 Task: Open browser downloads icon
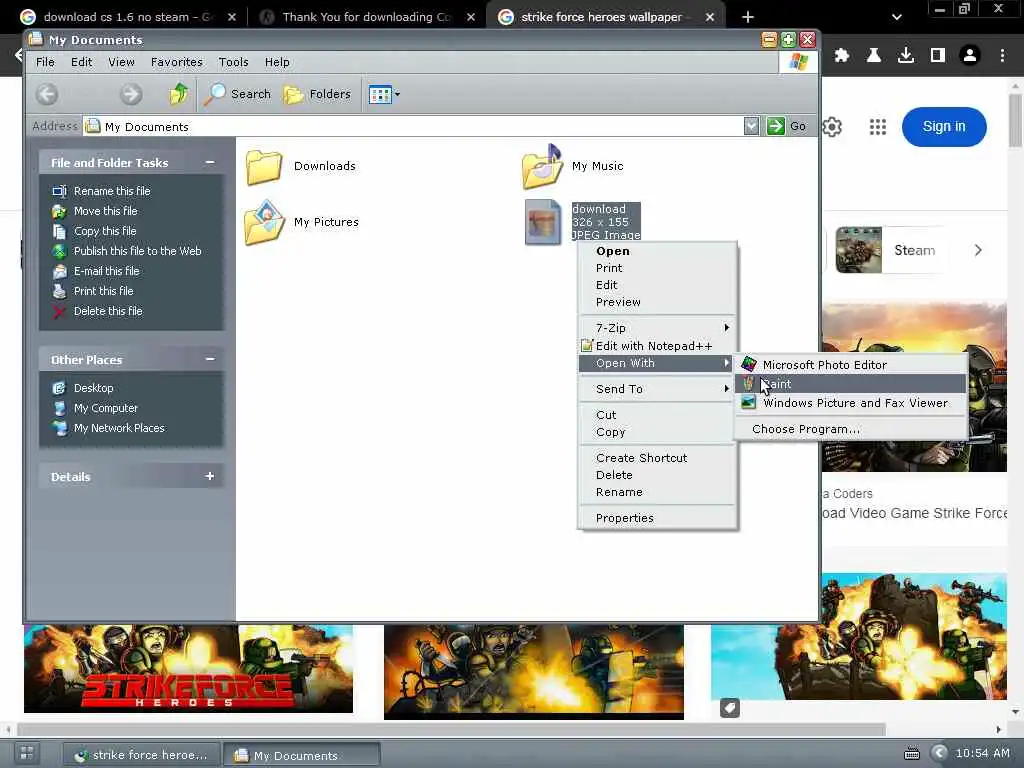[x=906, y=56]
